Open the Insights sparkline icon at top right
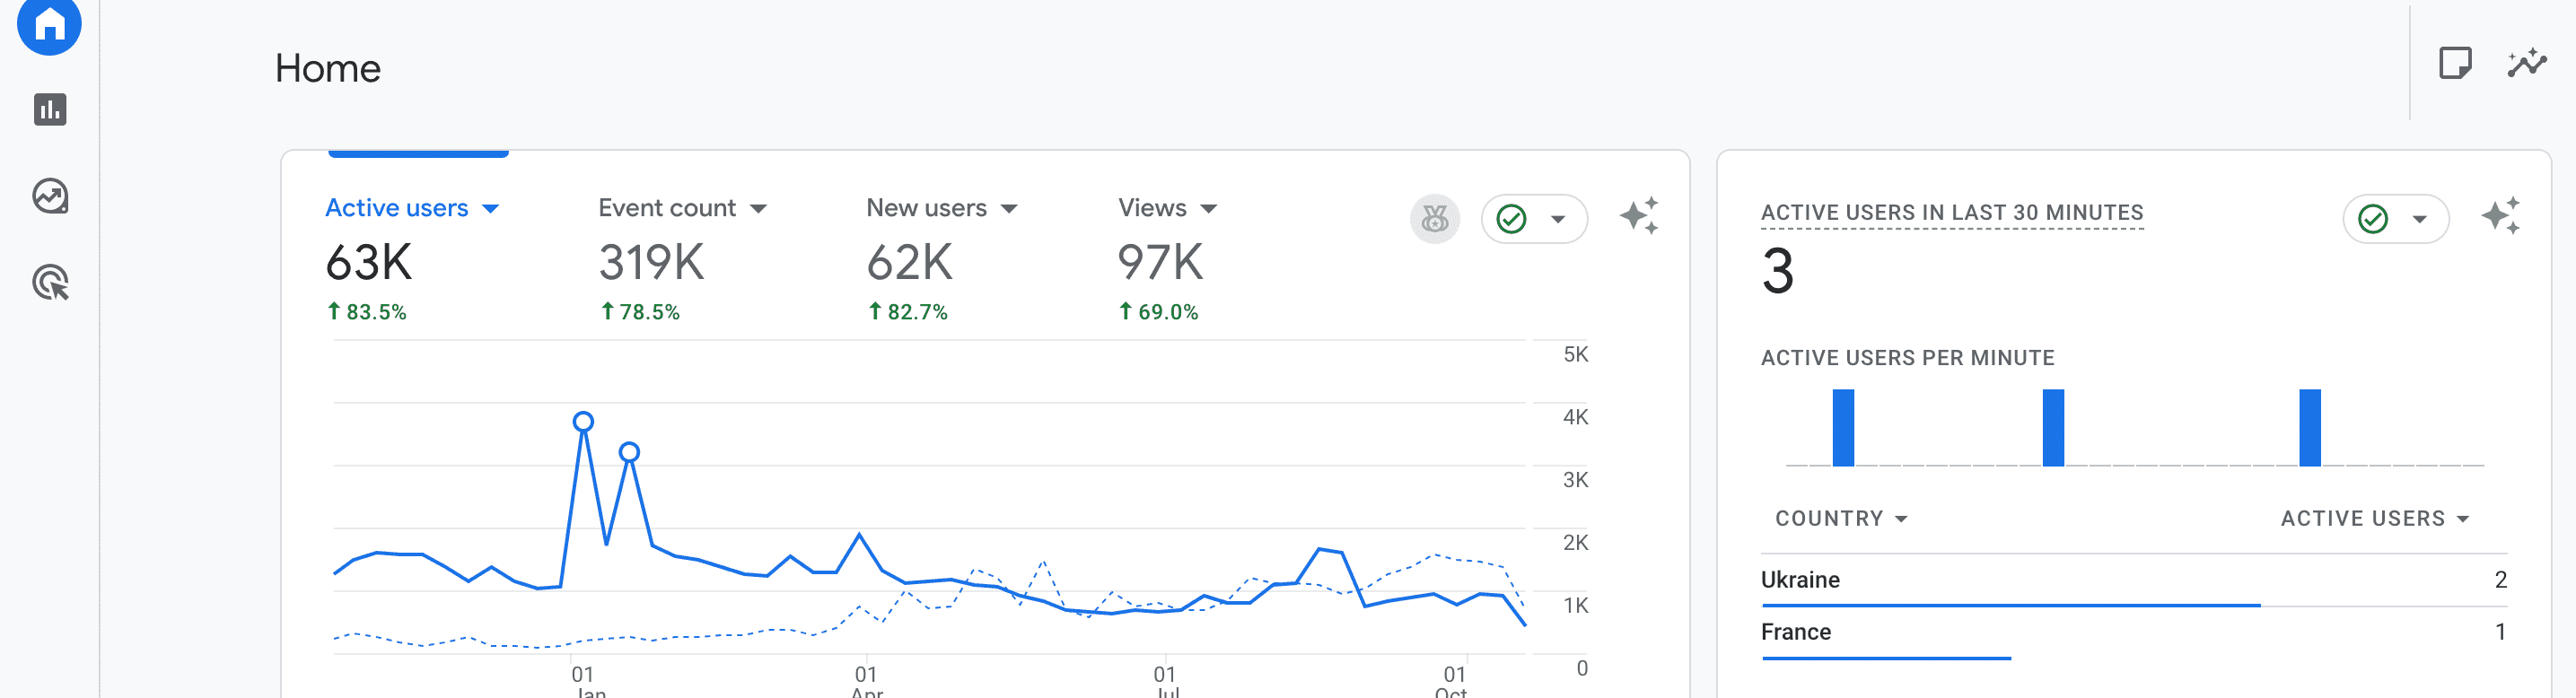Screen dimensions: 2576x698 point(2526,64)
